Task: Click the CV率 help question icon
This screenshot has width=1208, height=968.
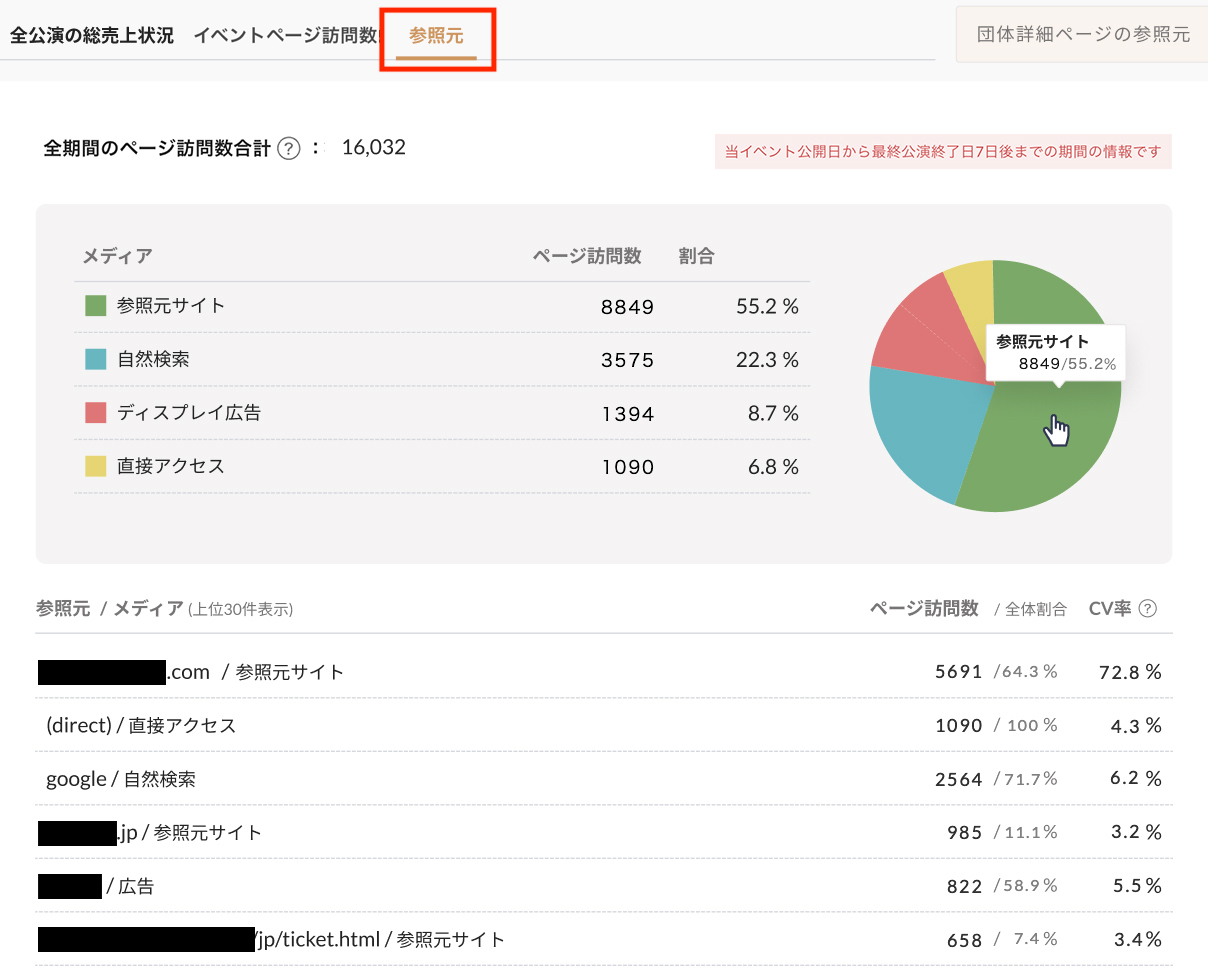Action: tap(1148, 608)
